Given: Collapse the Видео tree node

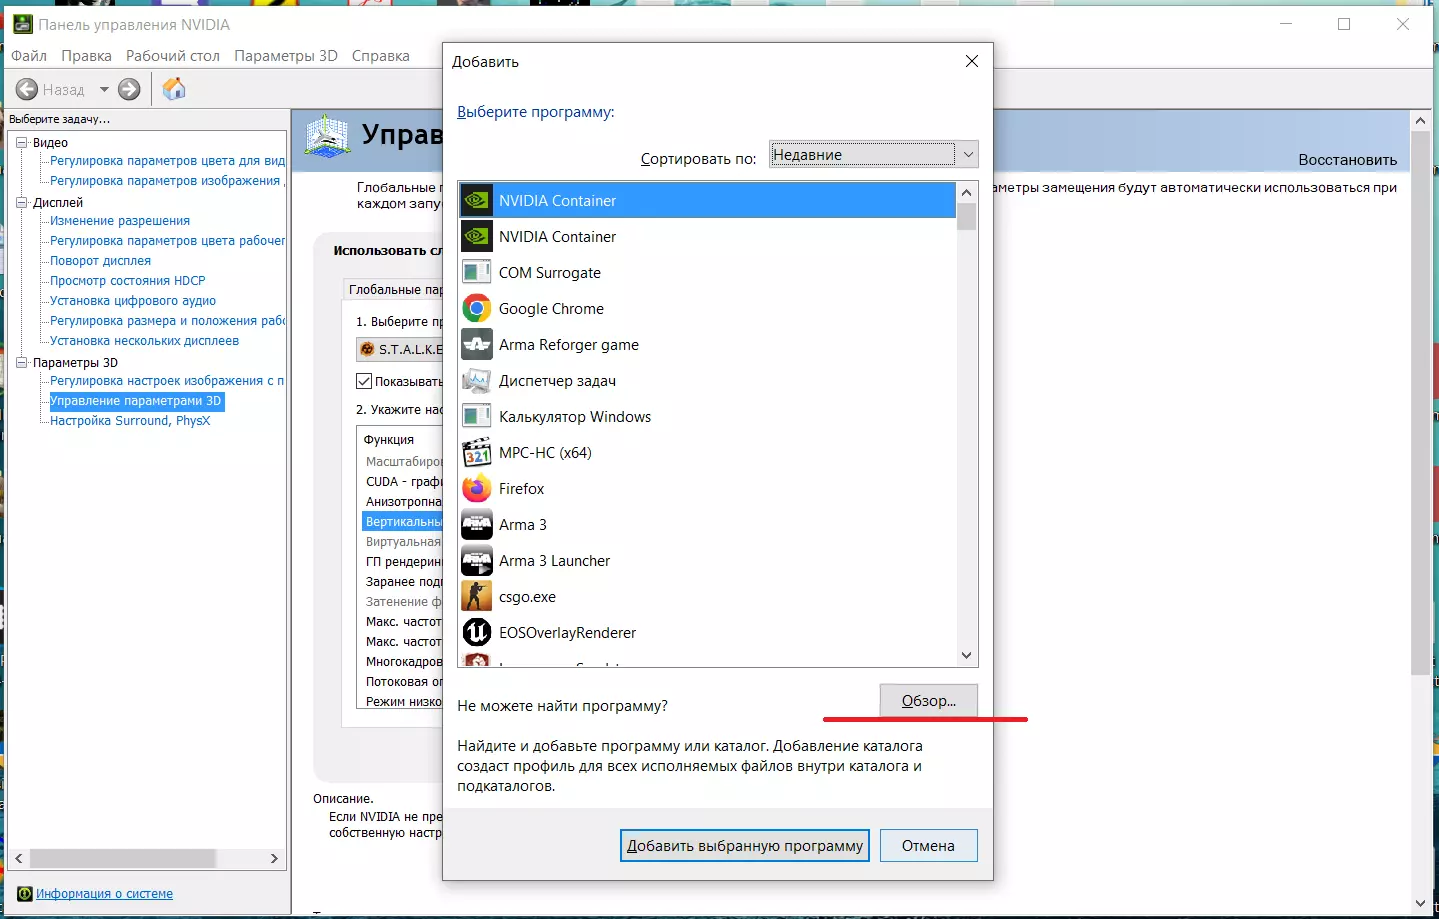Looking at the screenshot, I should click(21, 143).
